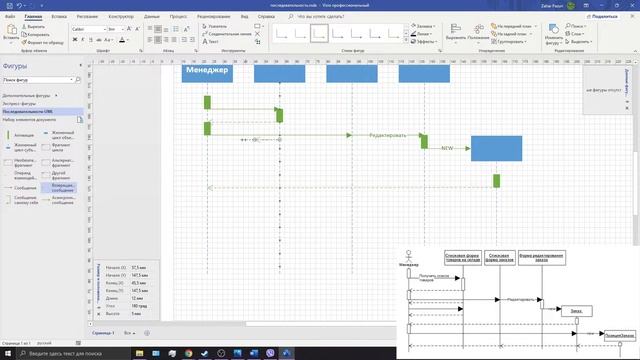Toggle bold text formatting
Image resolution: width=640 pixels, height=360 pixels.
coord(75,40)
